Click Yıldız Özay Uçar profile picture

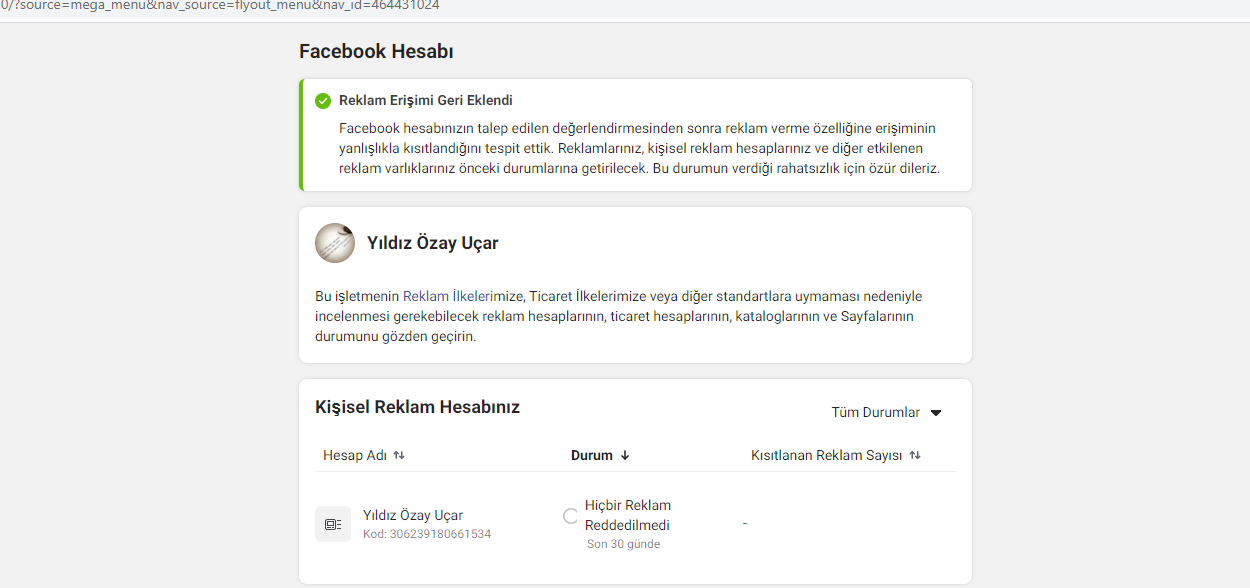point(335,243)
